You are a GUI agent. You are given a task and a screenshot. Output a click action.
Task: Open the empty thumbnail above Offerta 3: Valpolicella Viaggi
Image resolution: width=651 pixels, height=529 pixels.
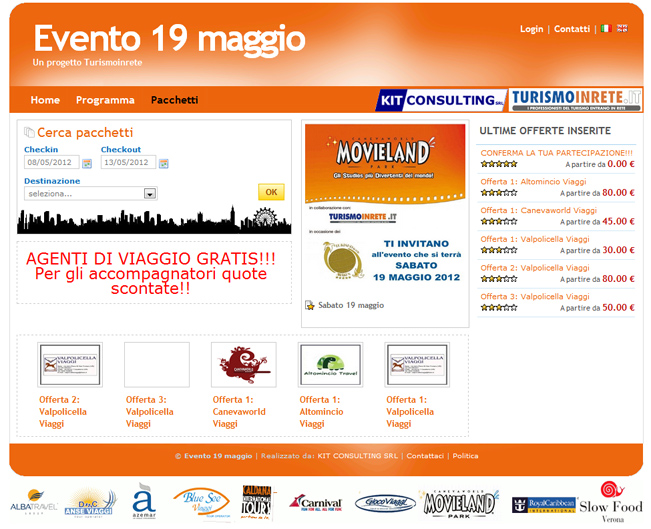157,365
